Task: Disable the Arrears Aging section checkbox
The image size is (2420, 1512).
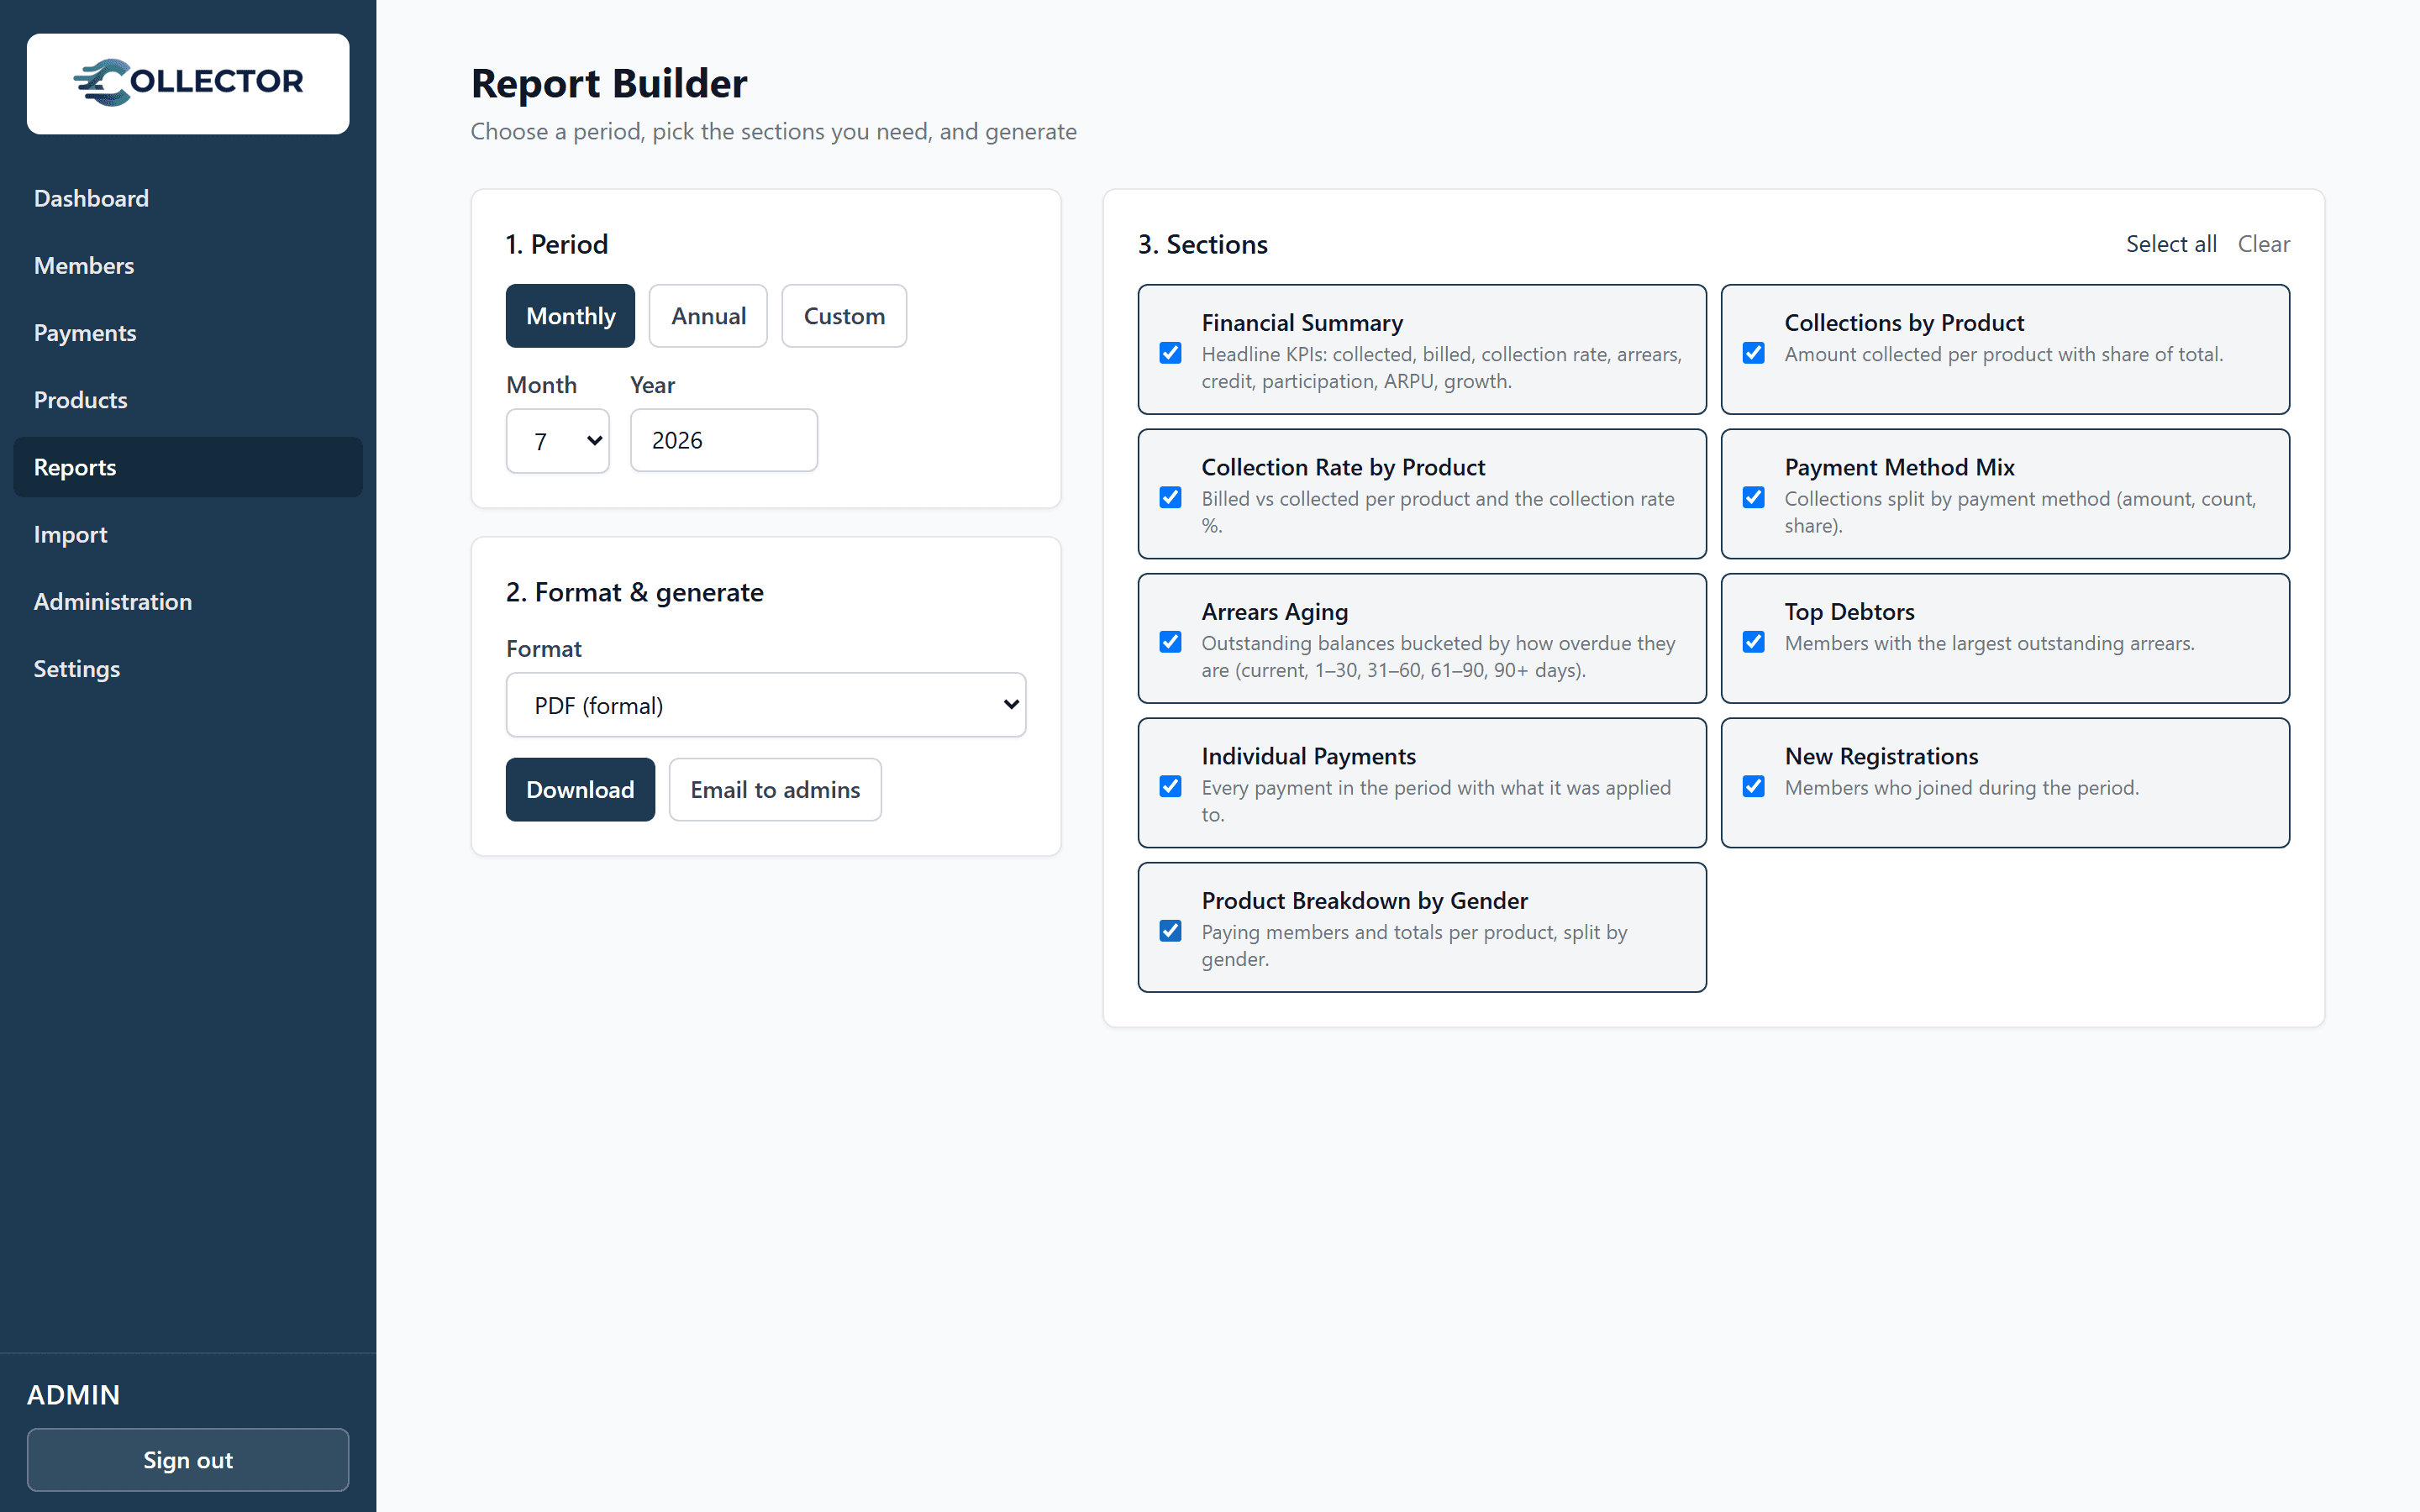Action: (1170, 642)
